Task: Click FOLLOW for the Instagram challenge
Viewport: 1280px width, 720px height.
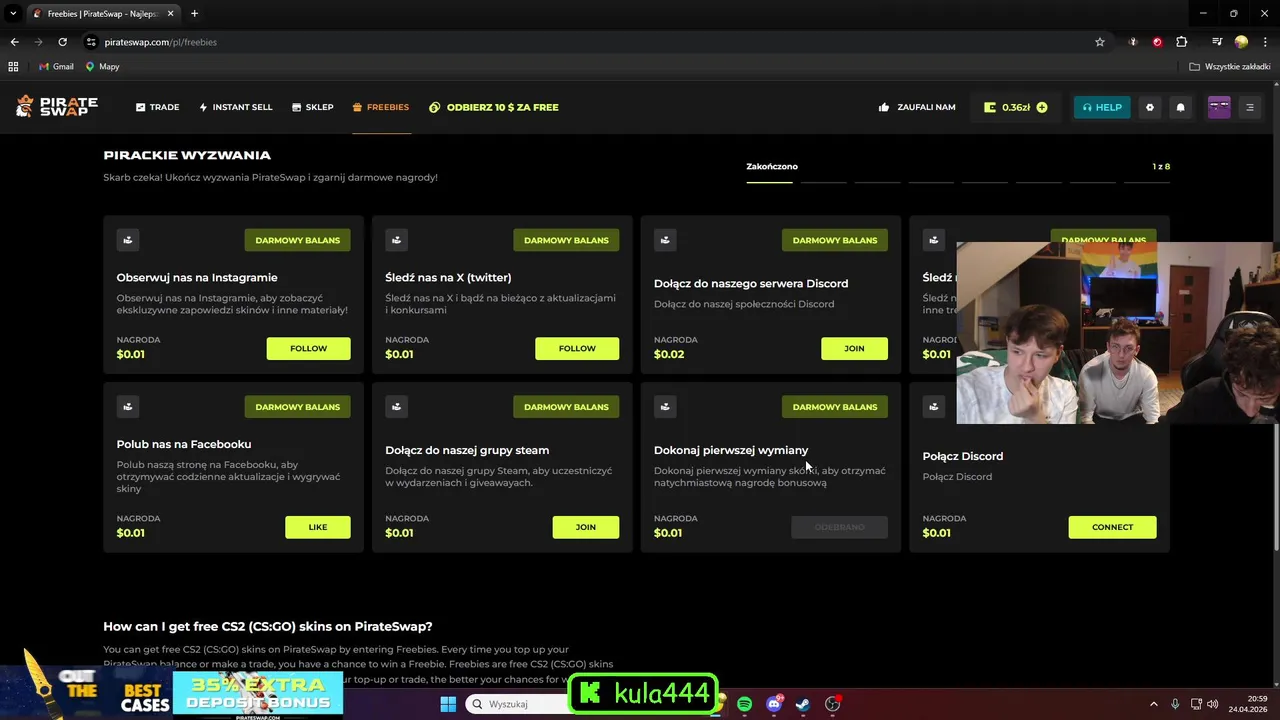Action: [x=309, y=348]
